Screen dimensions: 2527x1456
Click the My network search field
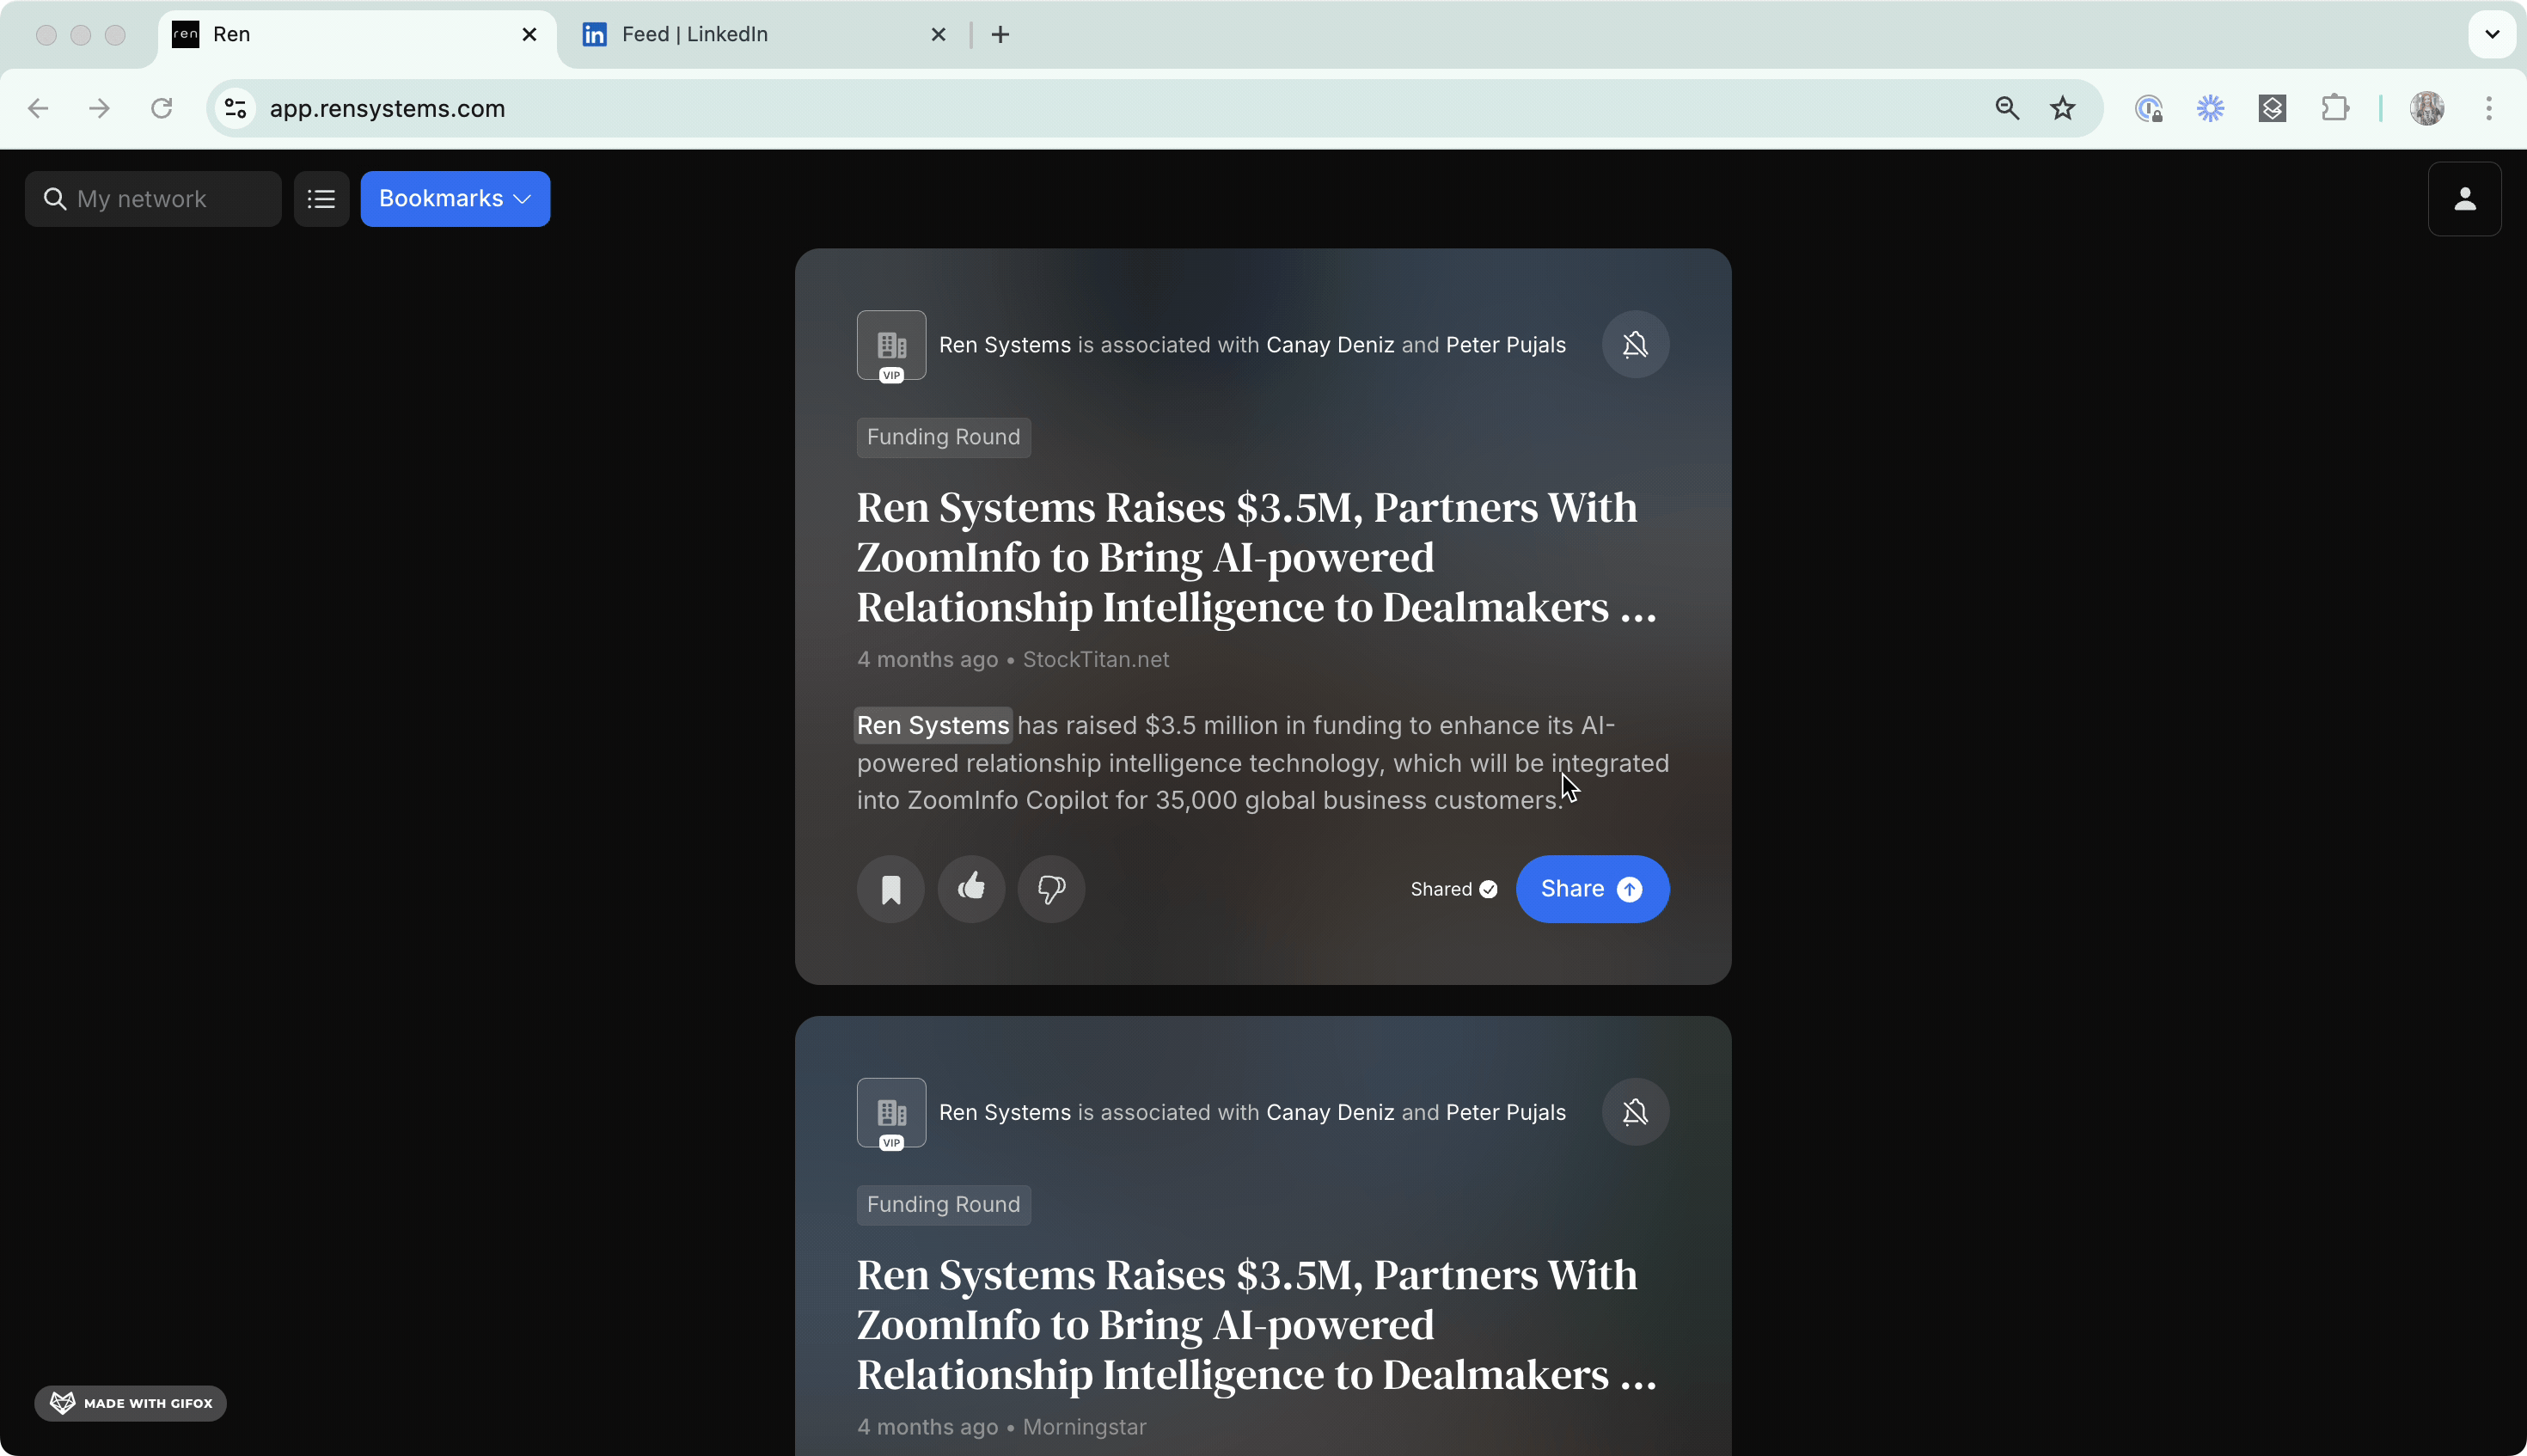[x=153, y=199]
